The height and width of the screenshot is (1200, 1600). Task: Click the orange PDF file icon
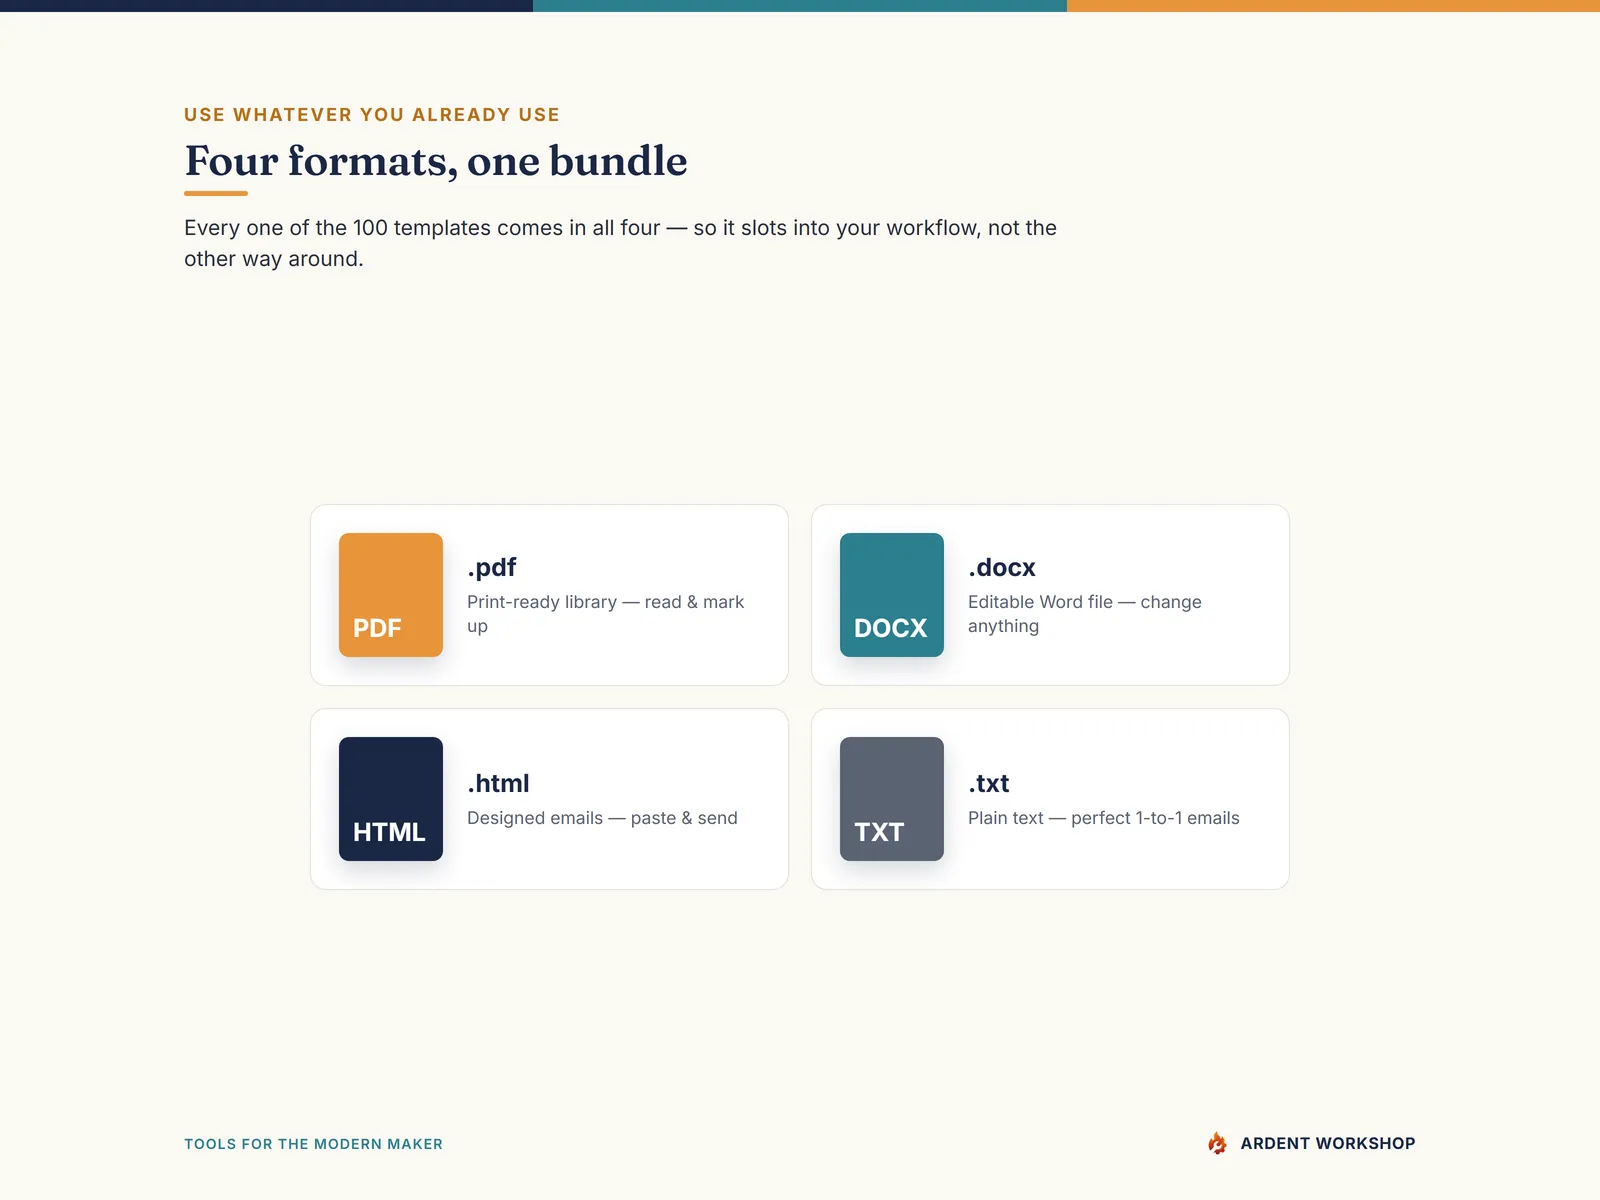coord(391,595)
